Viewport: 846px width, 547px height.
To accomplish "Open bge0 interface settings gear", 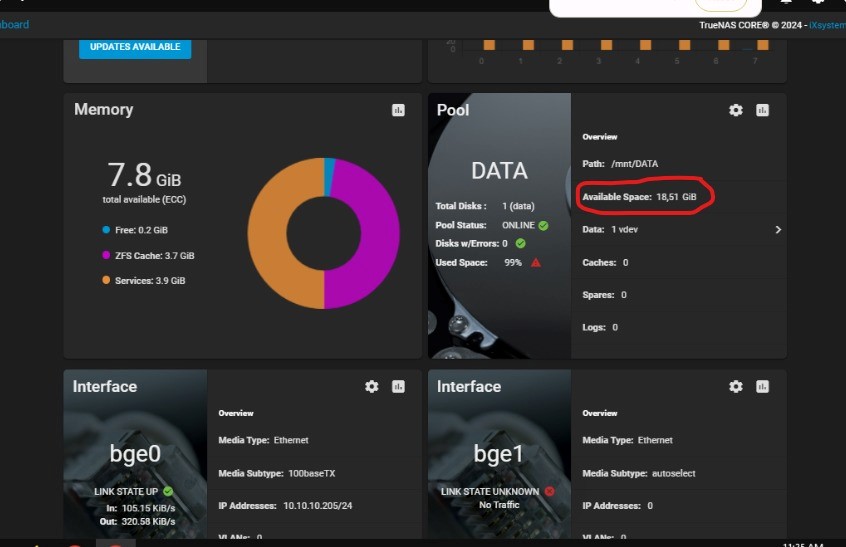I will pos(372,386).
